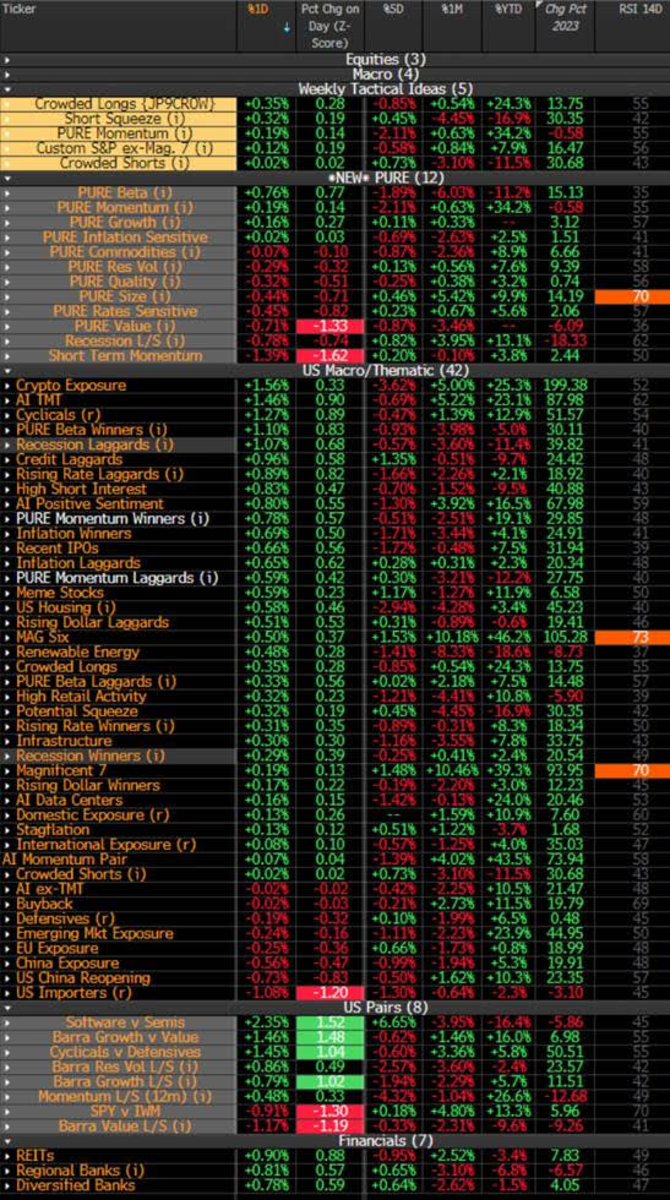Collapse the Weekly Tactical Ideas section
The width and height of the screenshot is (670, 1200).
point(6,89)
